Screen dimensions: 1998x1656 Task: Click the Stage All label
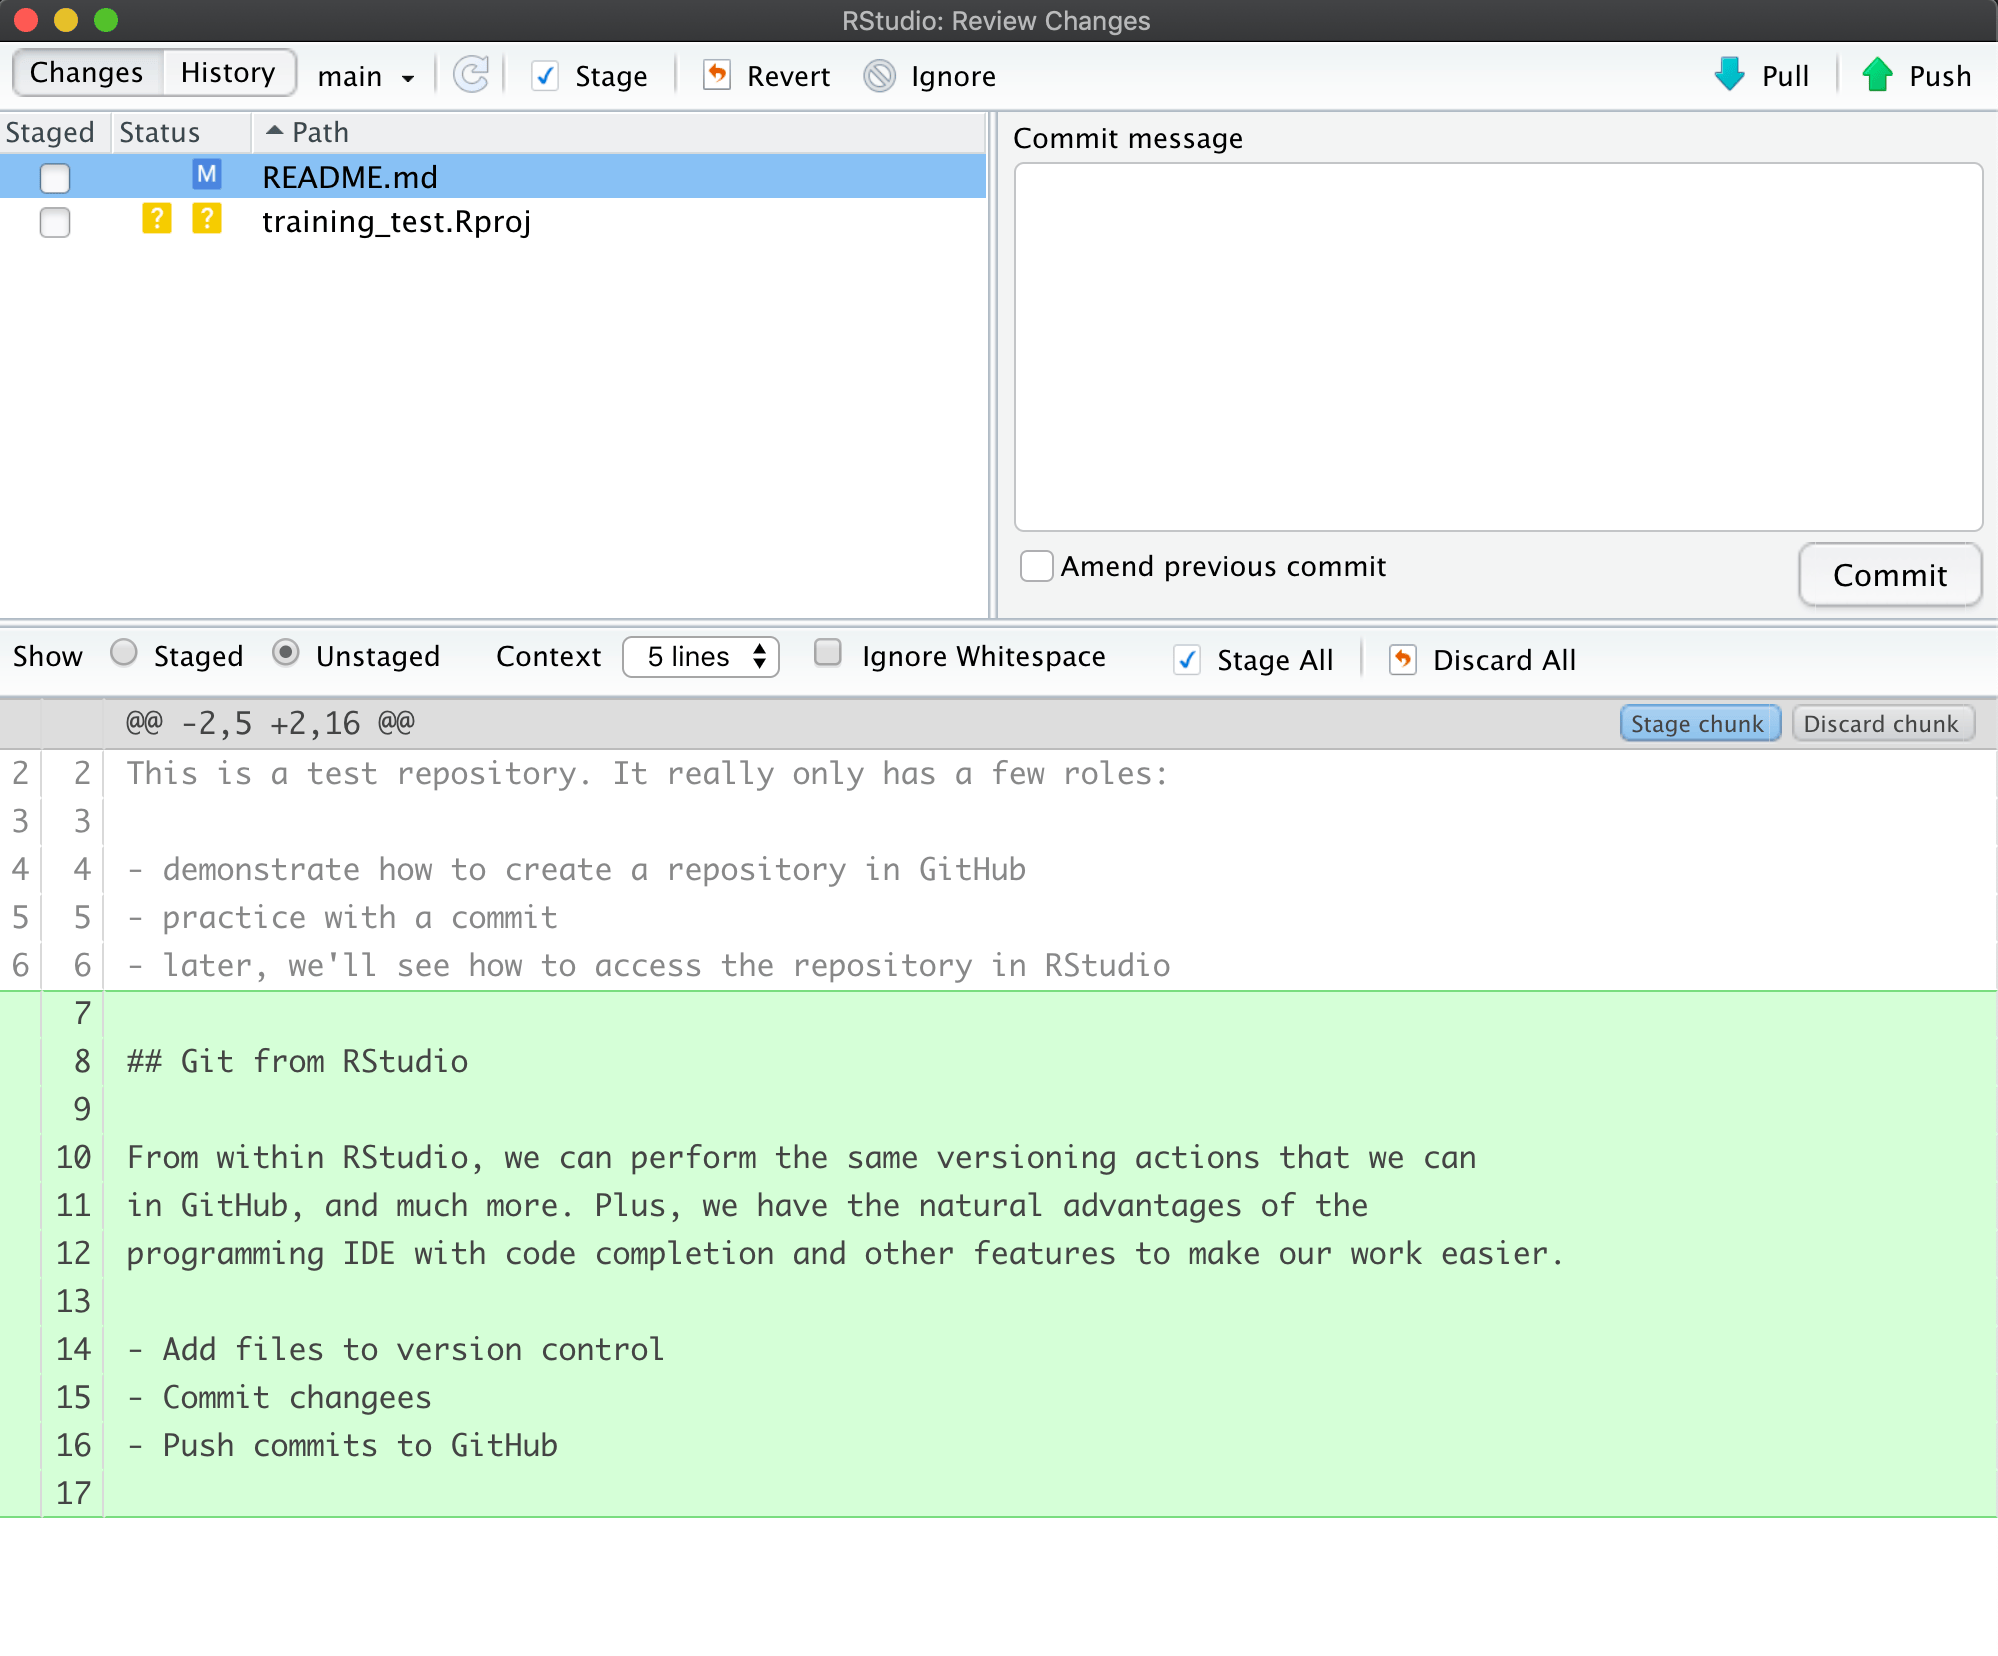pyautogui.click(x=1275, y=660)
